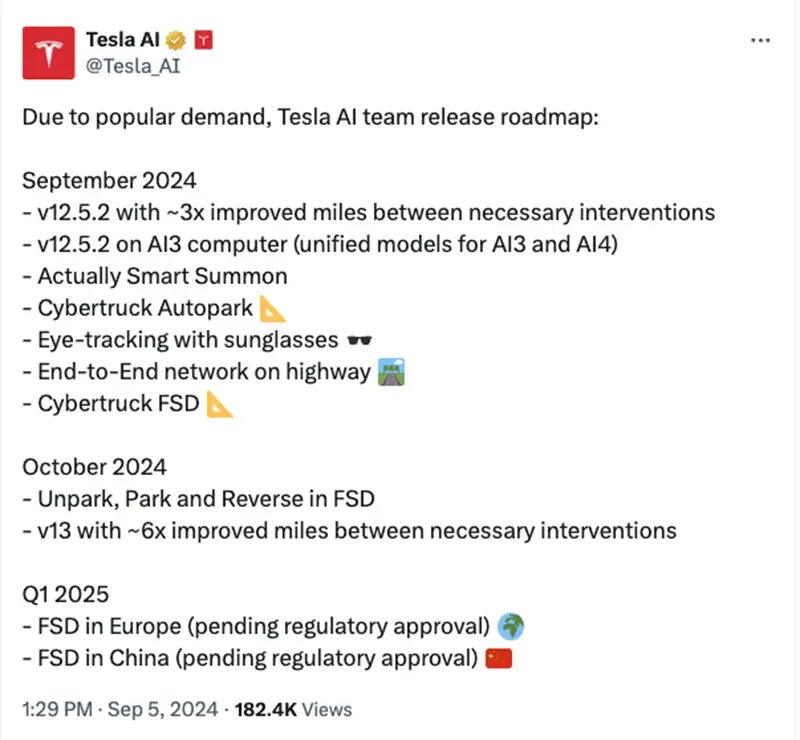This screenshot has width=800, height=740.
Task: Click the ruler emoji beside Cybertruck FSD
Action: [x=219, y=405]
